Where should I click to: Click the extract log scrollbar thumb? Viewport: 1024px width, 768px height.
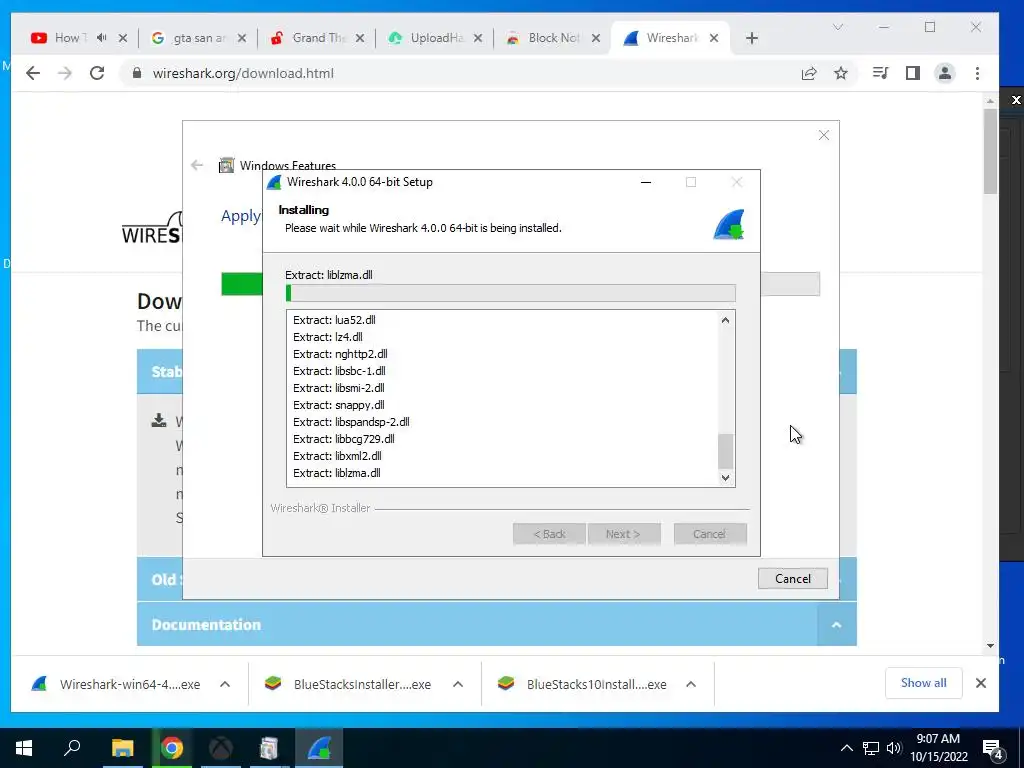(725, 451)
